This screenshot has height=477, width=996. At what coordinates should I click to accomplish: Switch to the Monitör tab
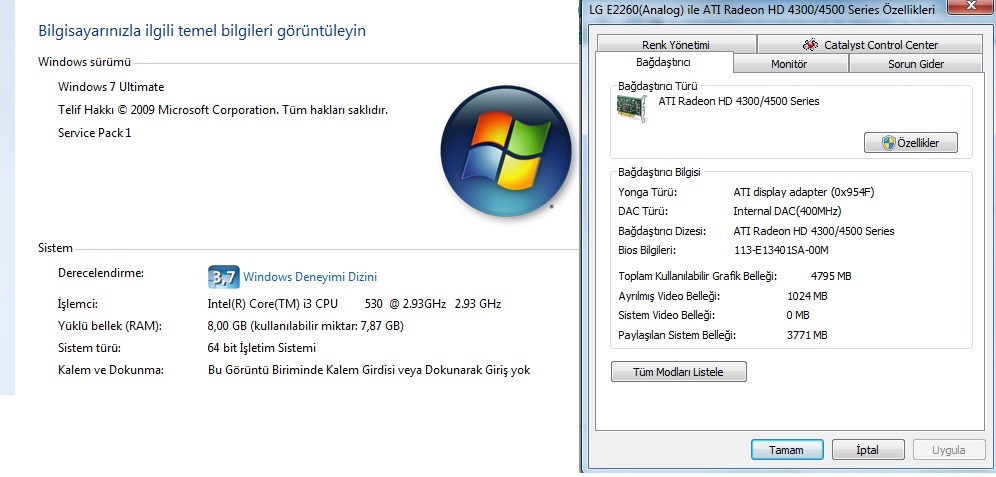tap(789, 64)
